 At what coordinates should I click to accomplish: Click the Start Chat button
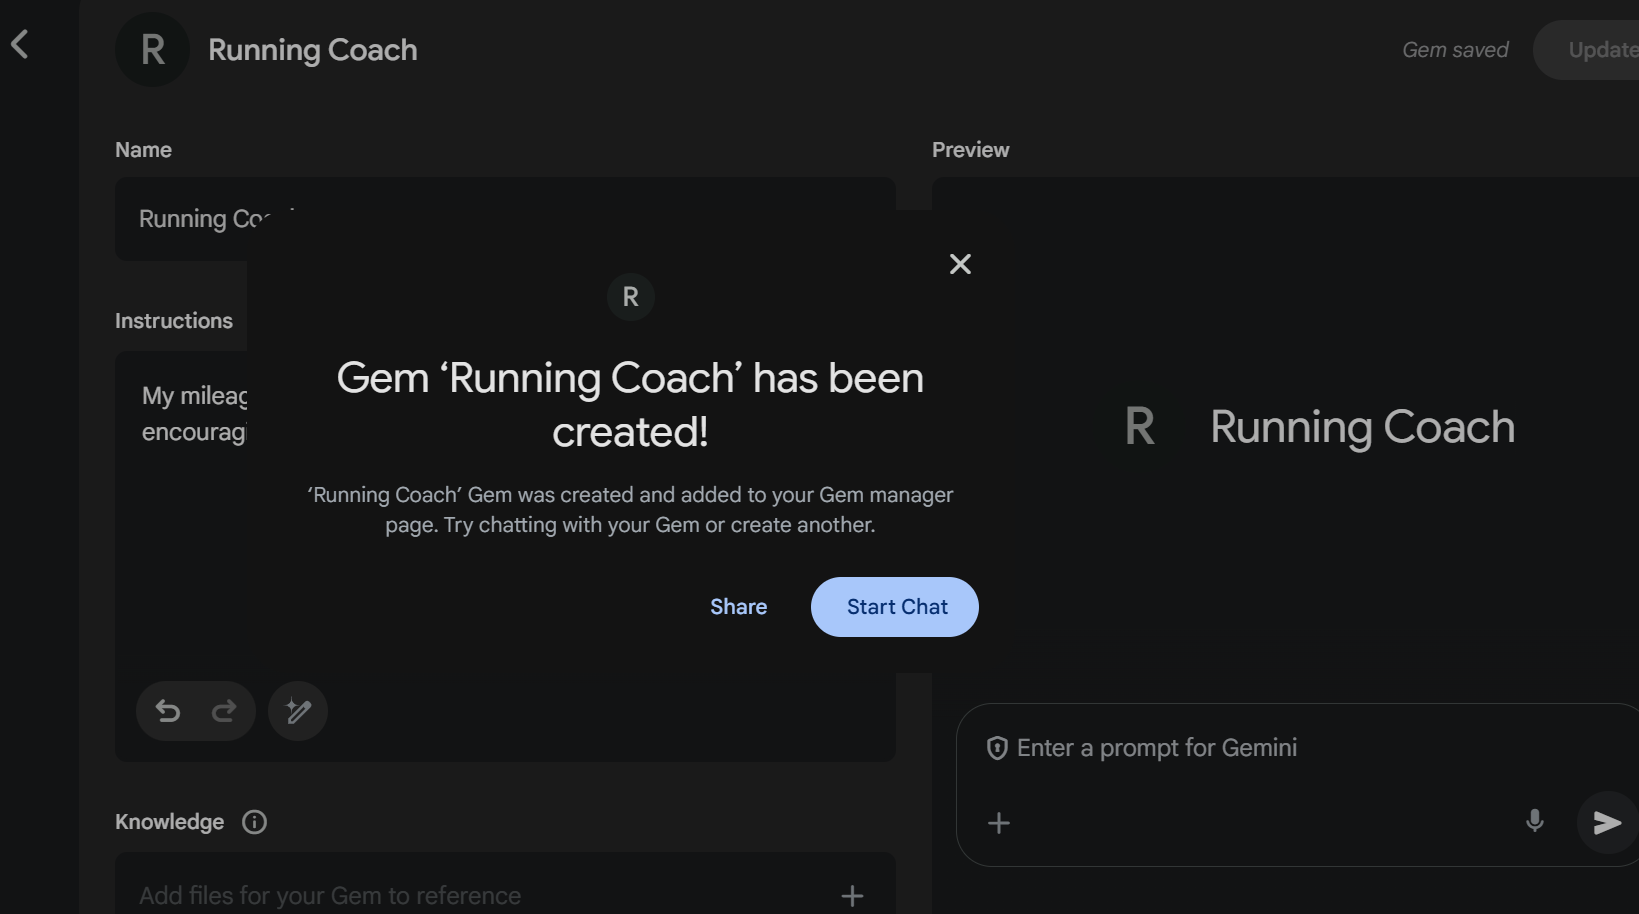[x=895, y=607]
